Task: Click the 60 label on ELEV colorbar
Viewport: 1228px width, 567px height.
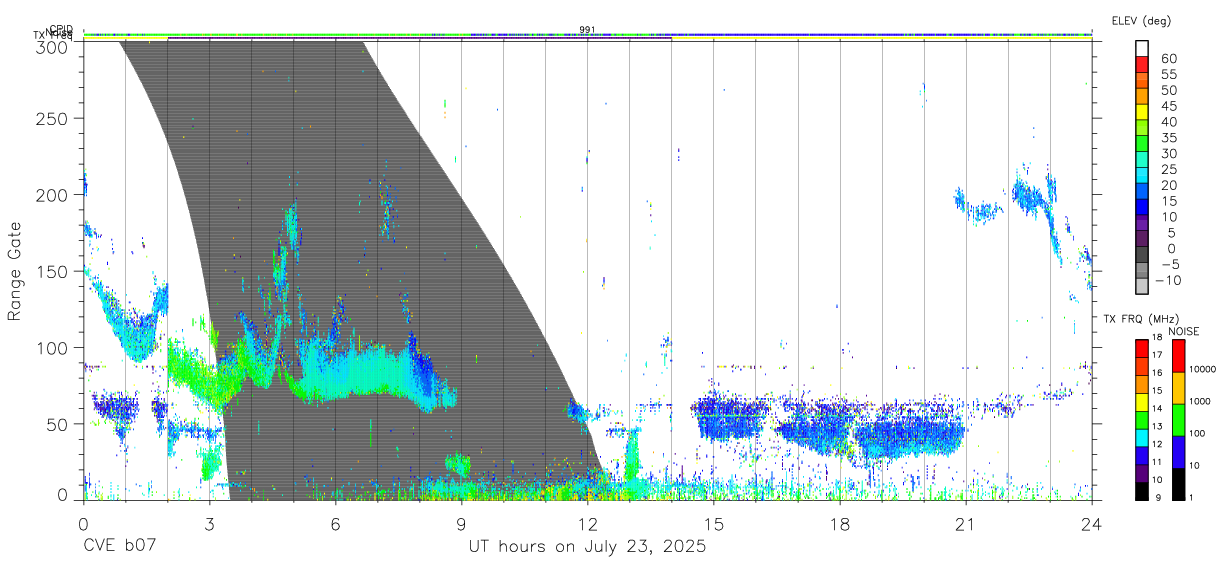Action: pyautogui.click(x=1169, y=58)
